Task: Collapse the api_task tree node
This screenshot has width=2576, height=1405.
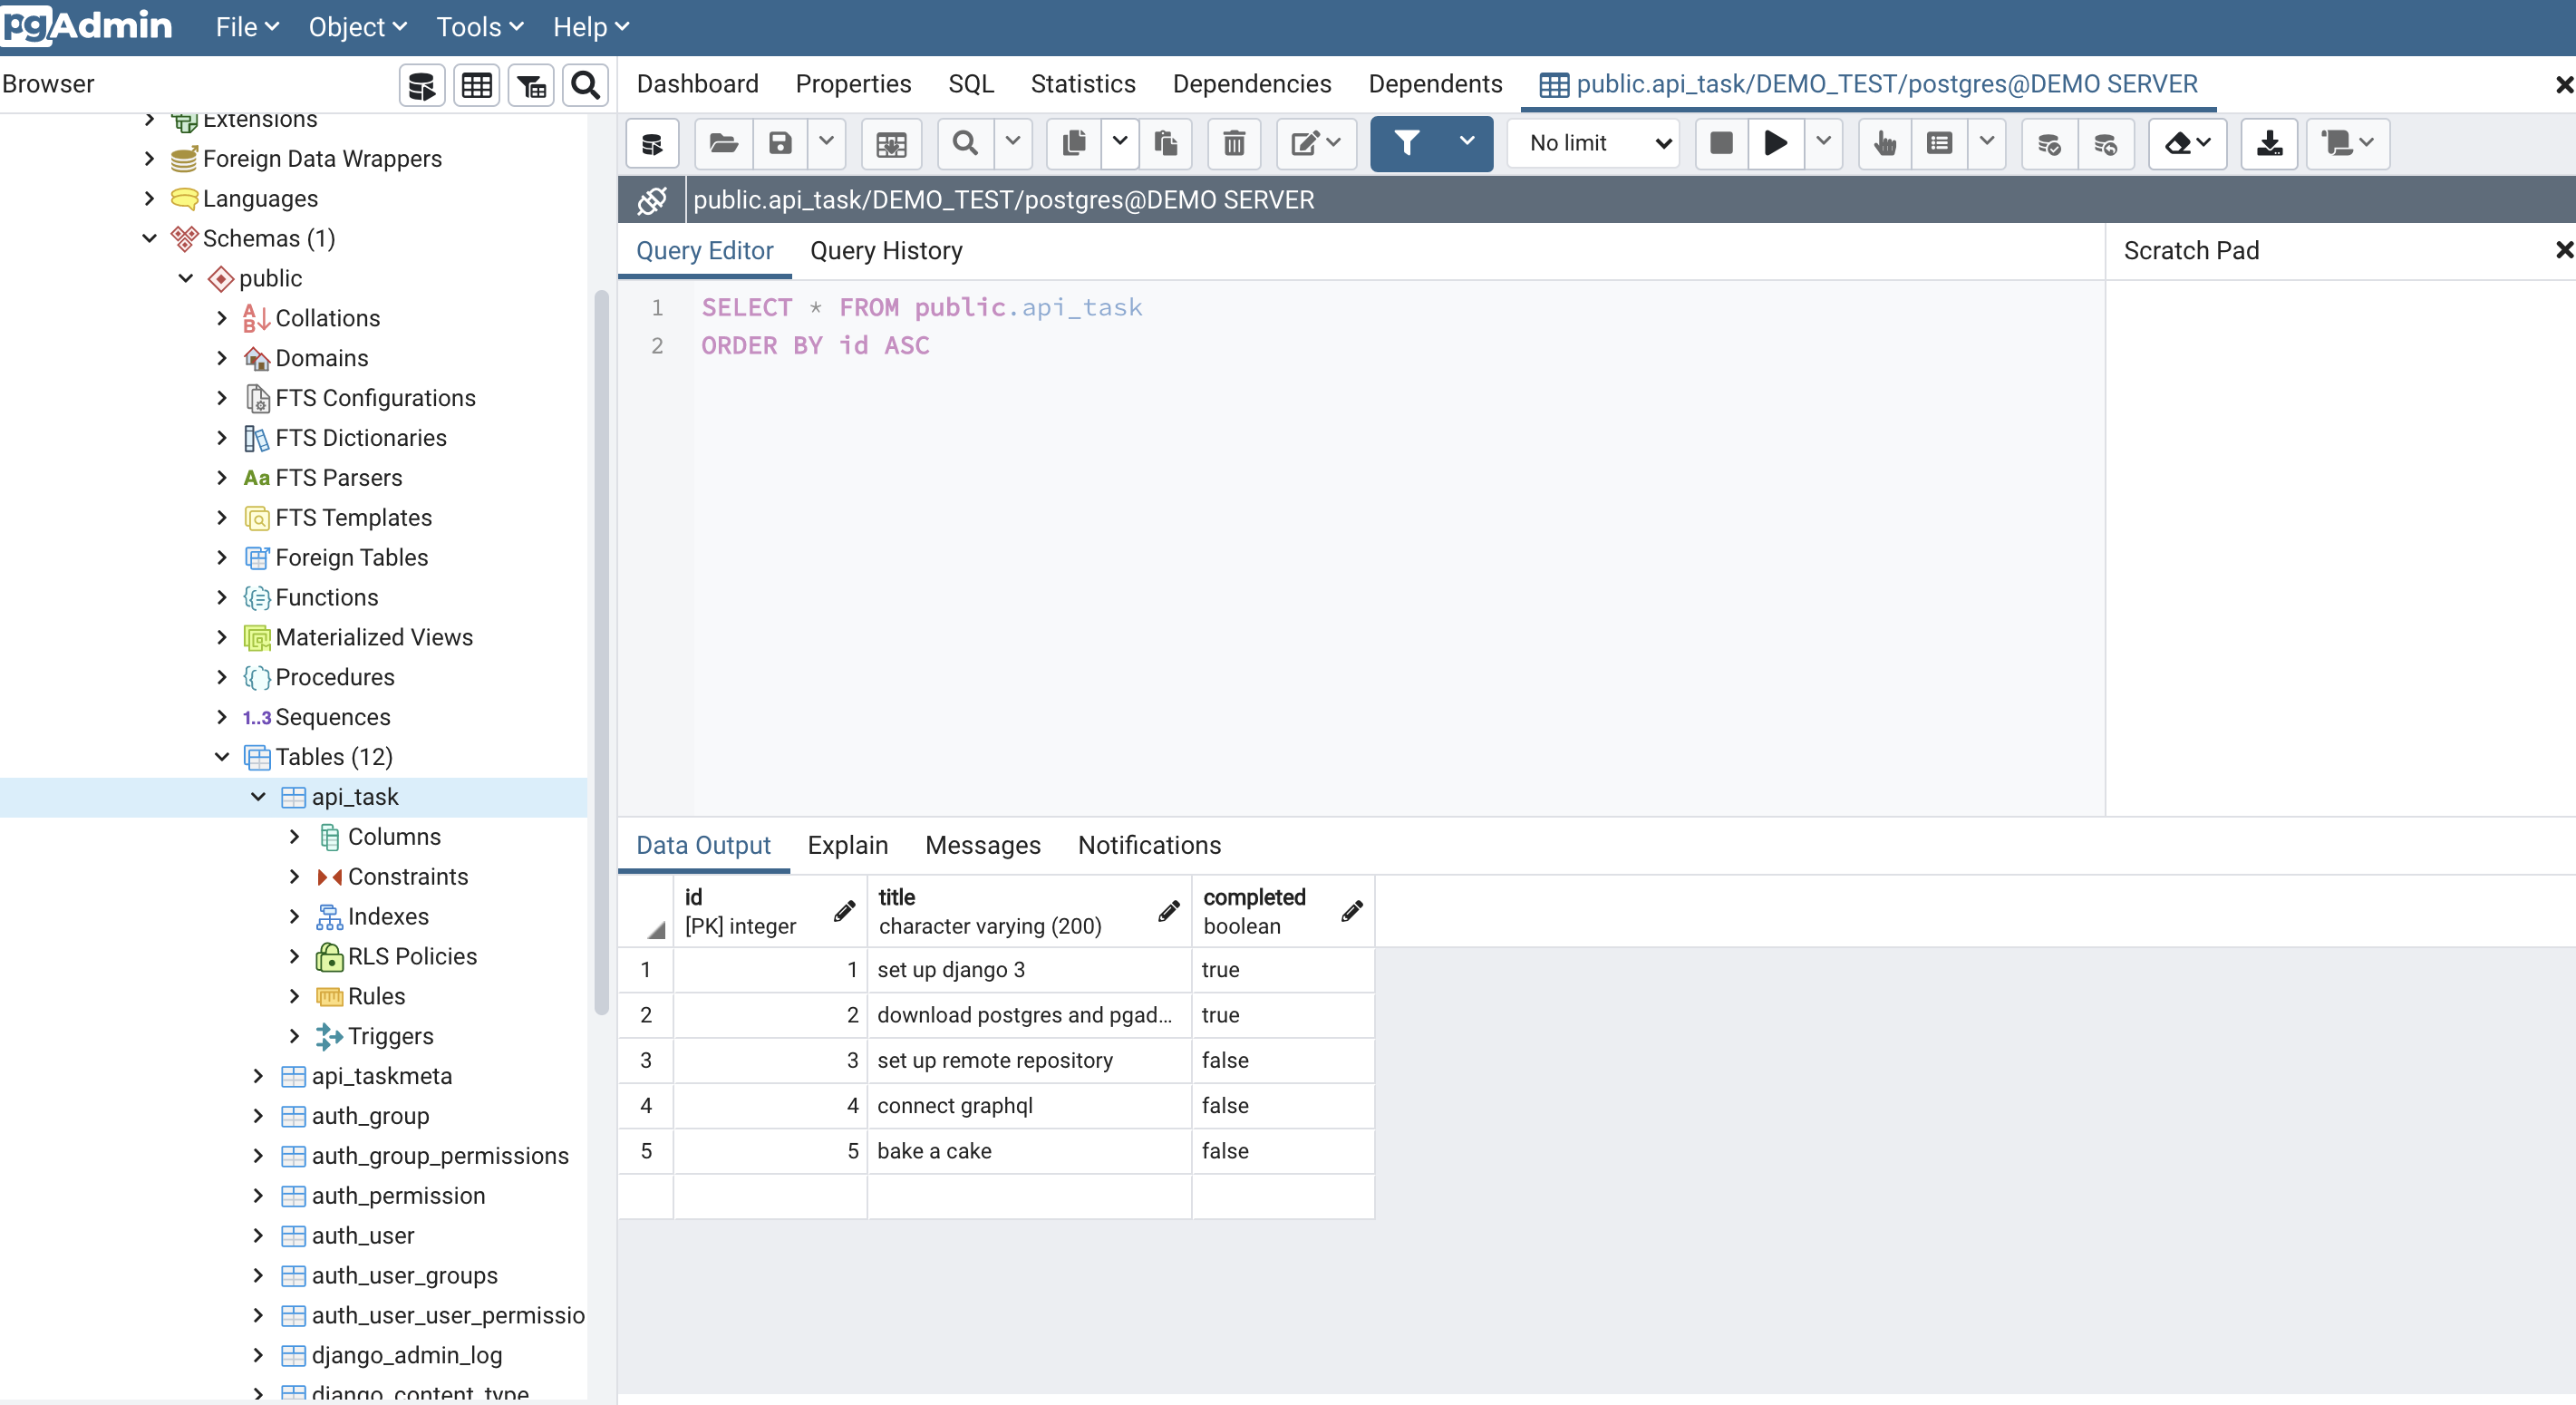Action: (258, 797)
